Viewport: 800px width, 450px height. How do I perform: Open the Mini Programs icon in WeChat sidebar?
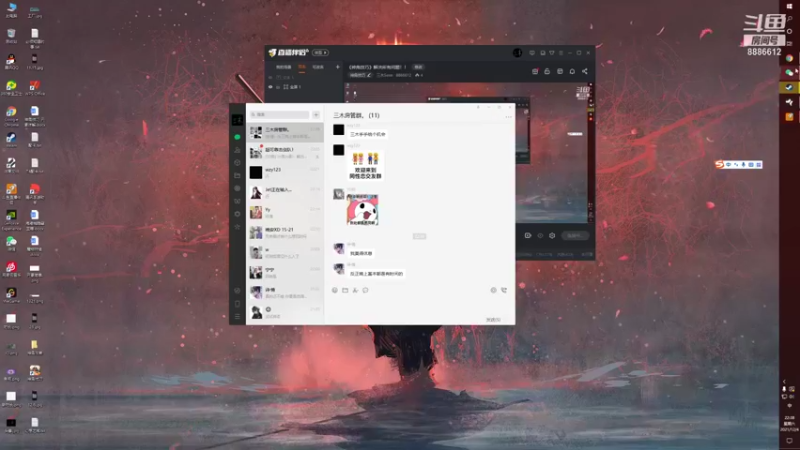[237, 290]
